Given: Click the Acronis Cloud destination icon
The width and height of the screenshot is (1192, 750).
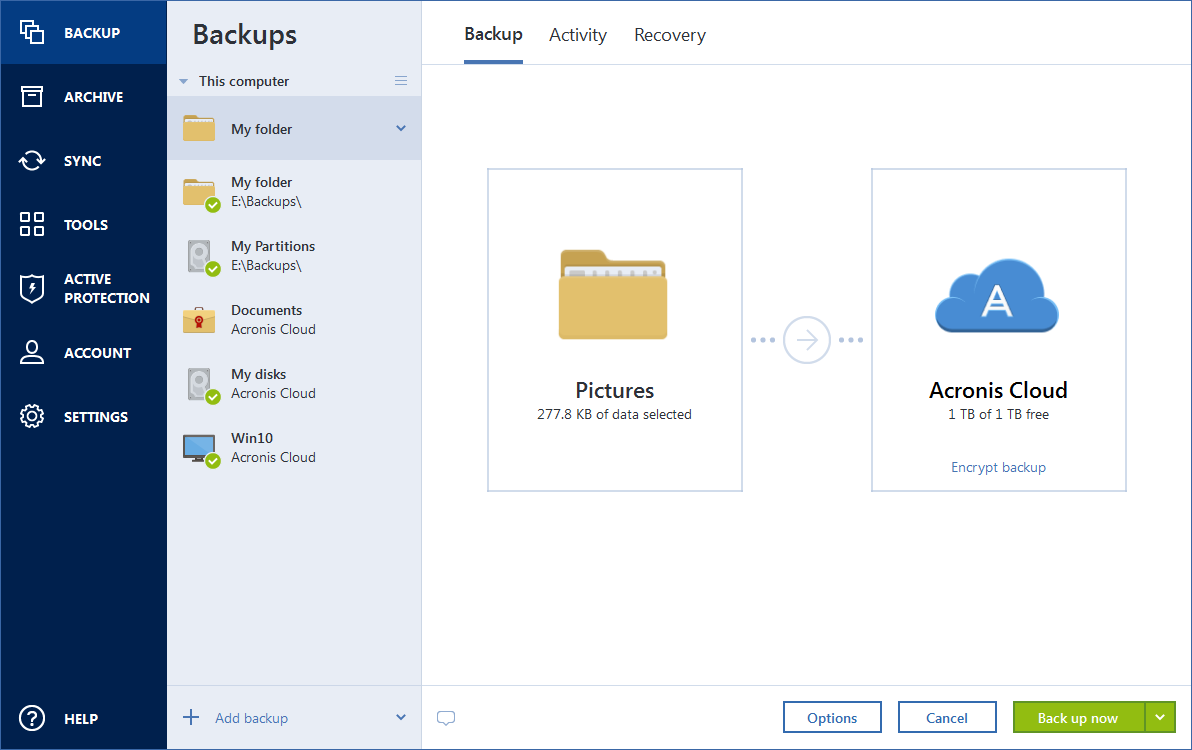Looking at the screenshot, I should click(997, 296).
